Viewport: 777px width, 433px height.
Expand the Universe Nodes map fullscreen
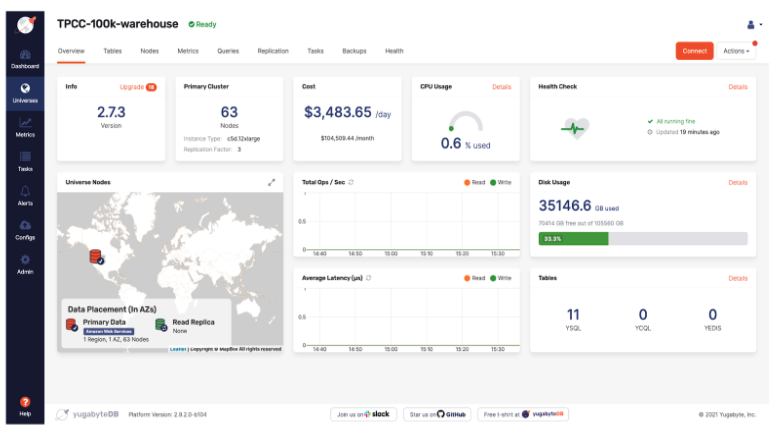pos(271,182)
